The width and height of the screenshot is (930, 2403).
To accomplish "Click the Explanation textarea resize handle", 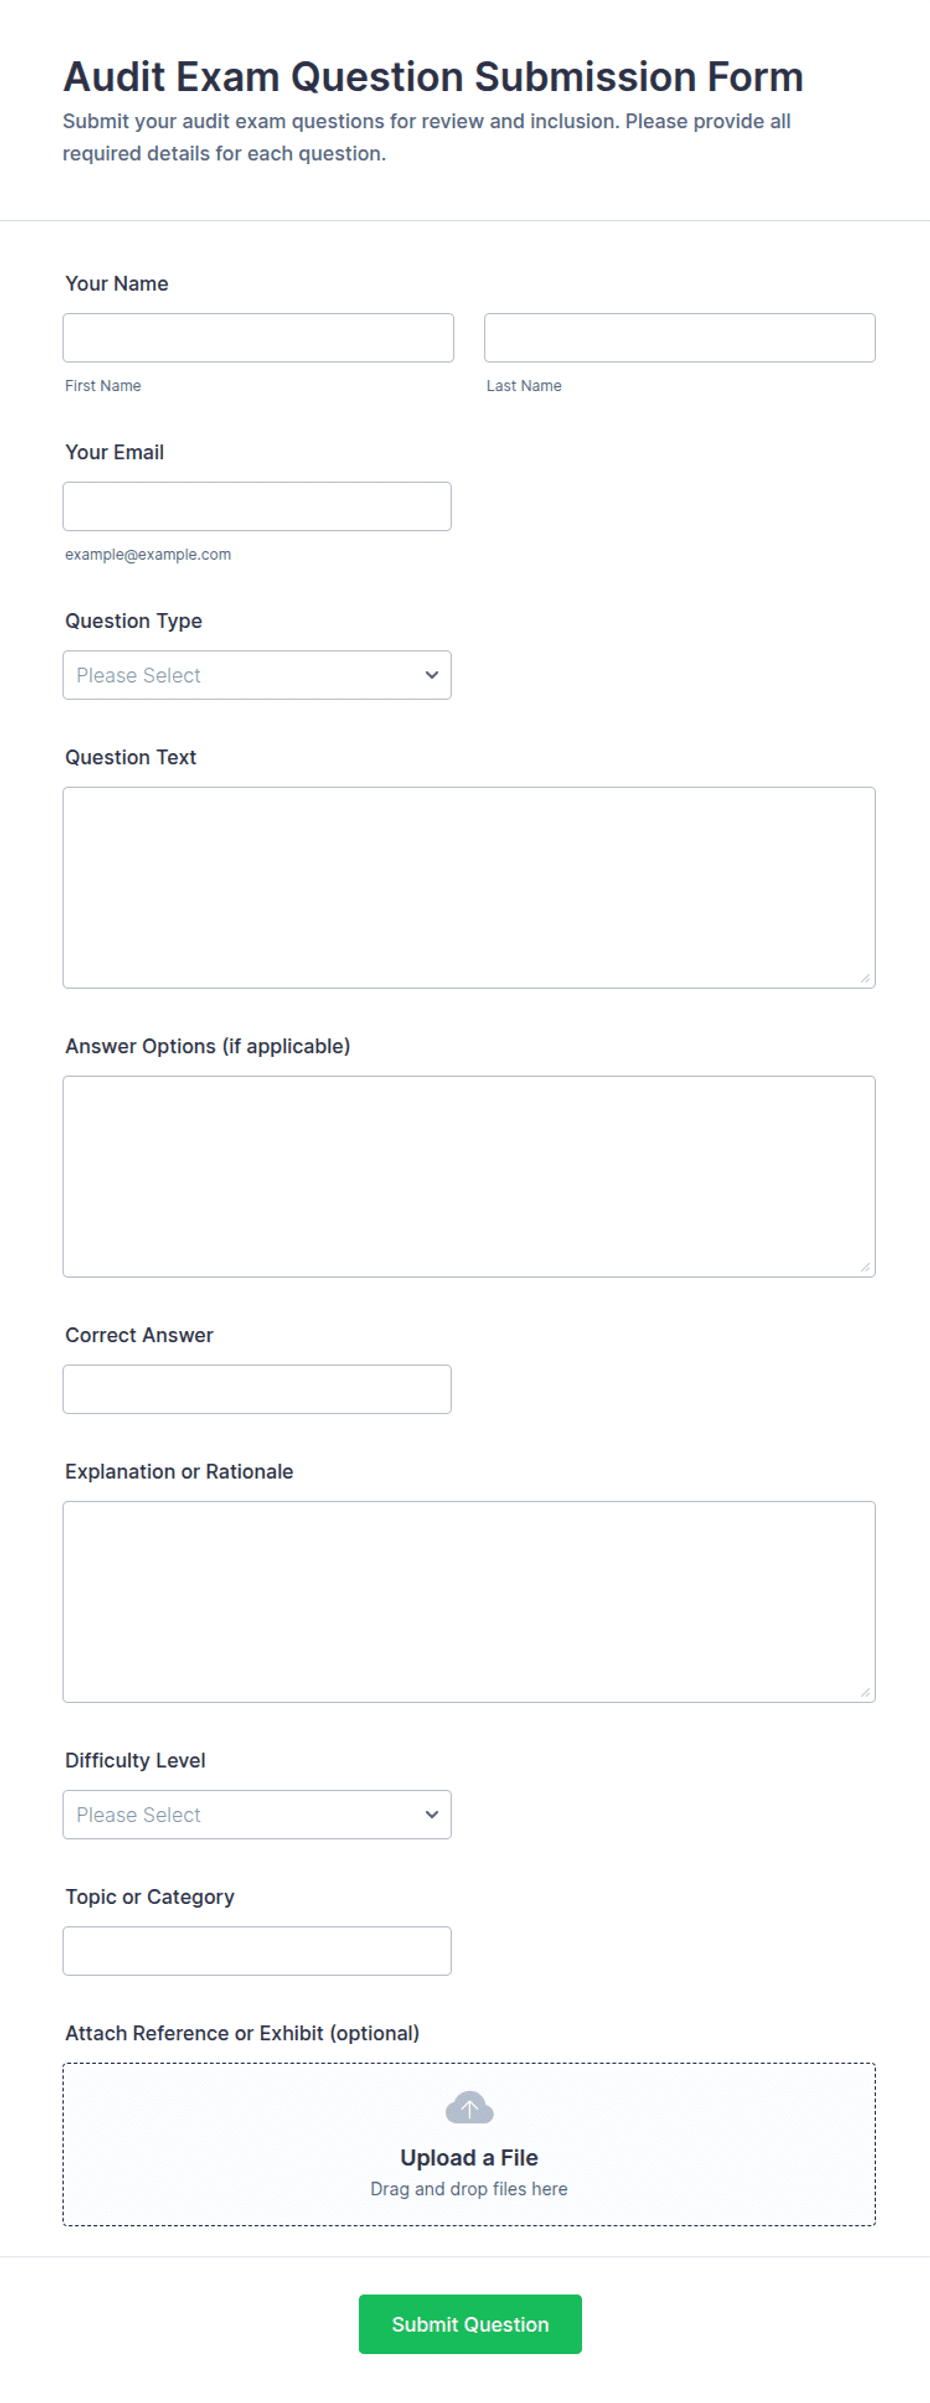I will pyautogui.click(x=865, y=1692).
